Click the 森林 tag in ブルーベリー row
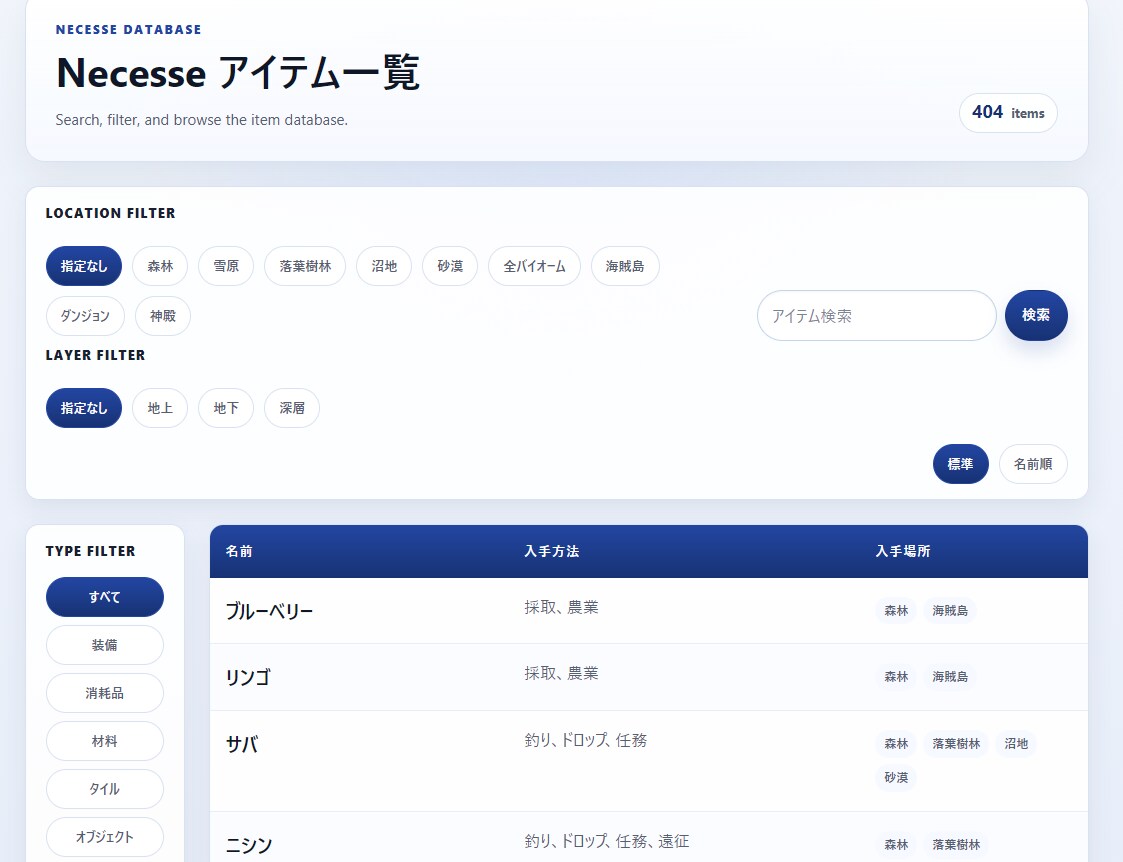The width and height of the screenshot is (1123, 862). pos(896,611)
